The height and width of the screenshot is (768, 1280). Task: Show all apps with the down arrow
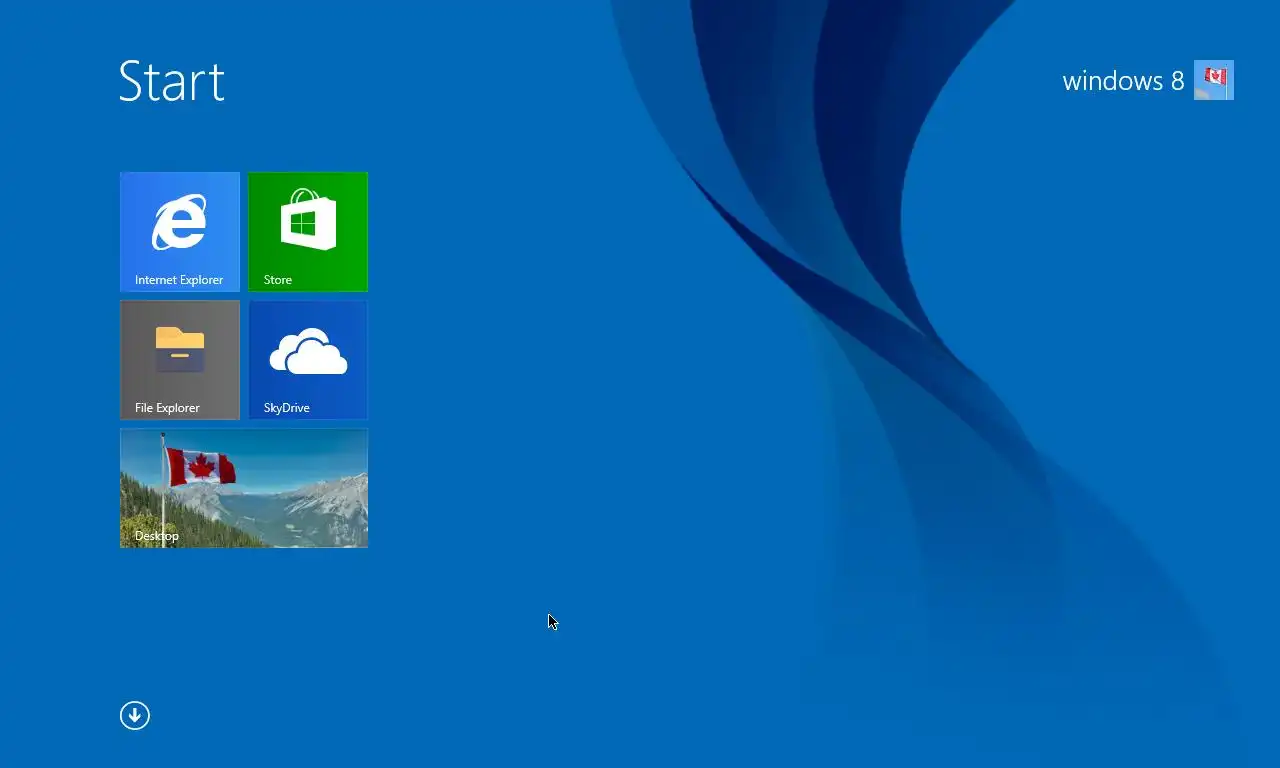(x=135, y=715)
